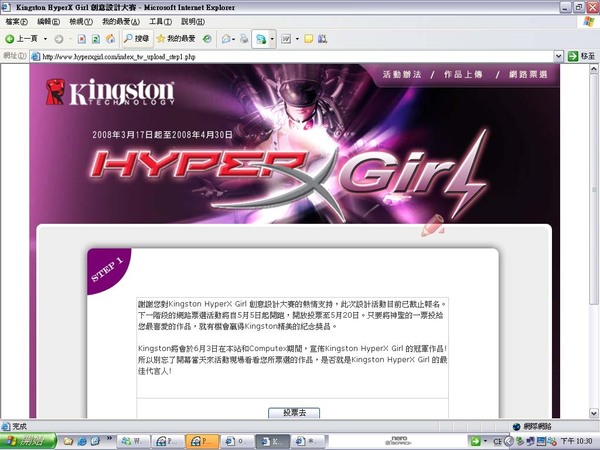
Task: Open the 開始 Start menu
Action: click(28, 441)
